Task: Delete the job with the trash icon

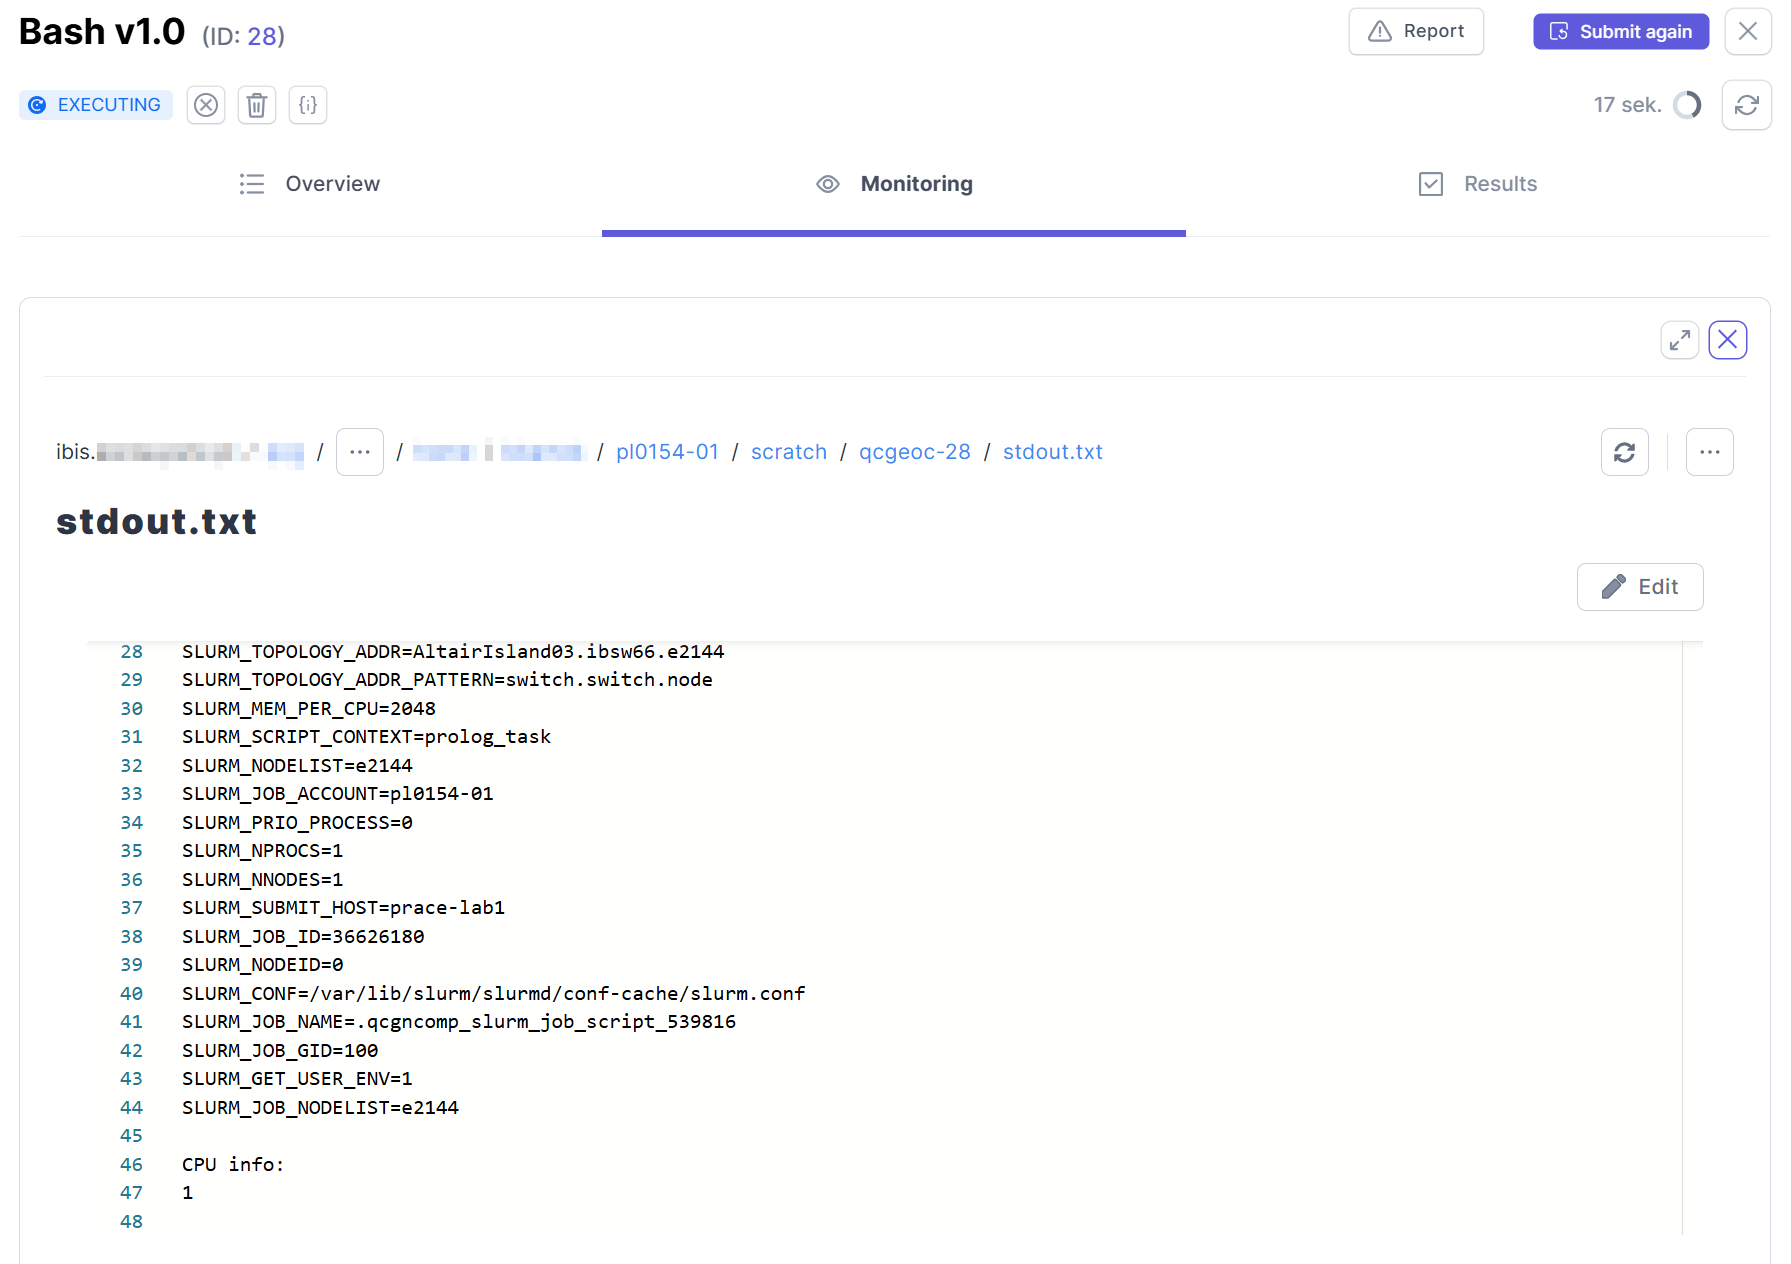Action: [257, 105]
